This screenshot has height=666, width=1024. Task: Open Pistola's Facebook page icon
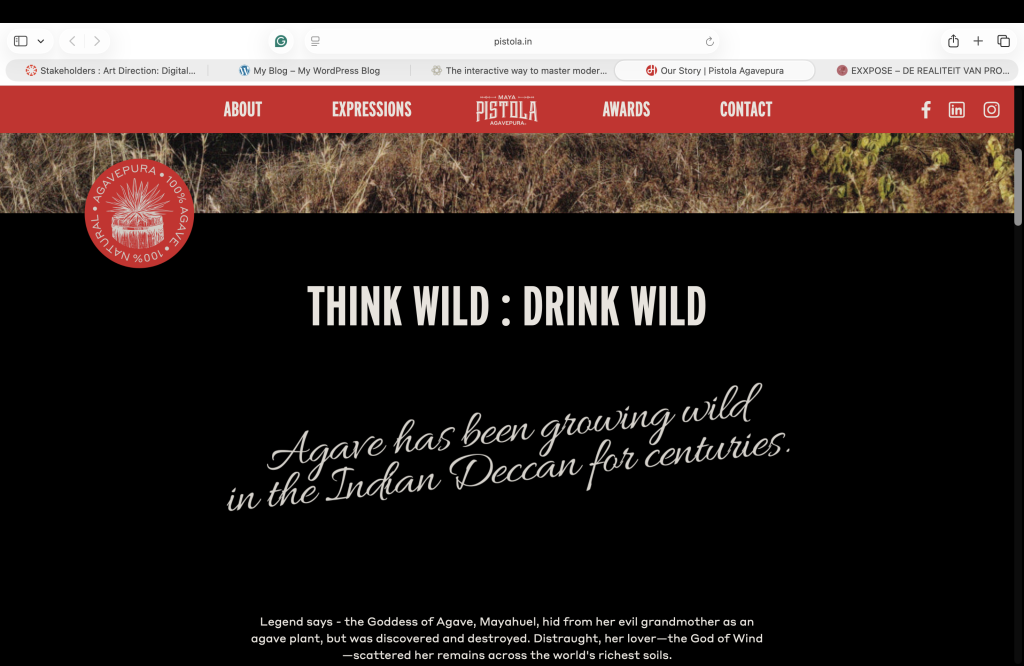(926, 110)
